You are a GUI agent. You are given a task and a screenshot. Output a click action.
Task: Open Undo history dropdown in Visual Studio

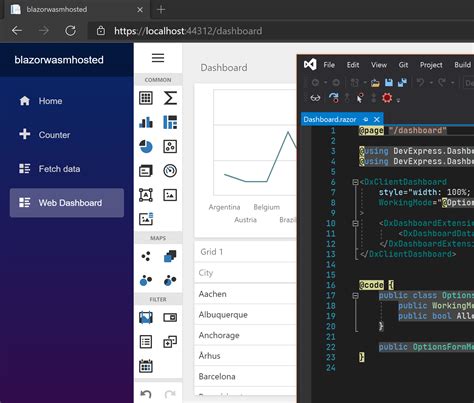point(431,82)
